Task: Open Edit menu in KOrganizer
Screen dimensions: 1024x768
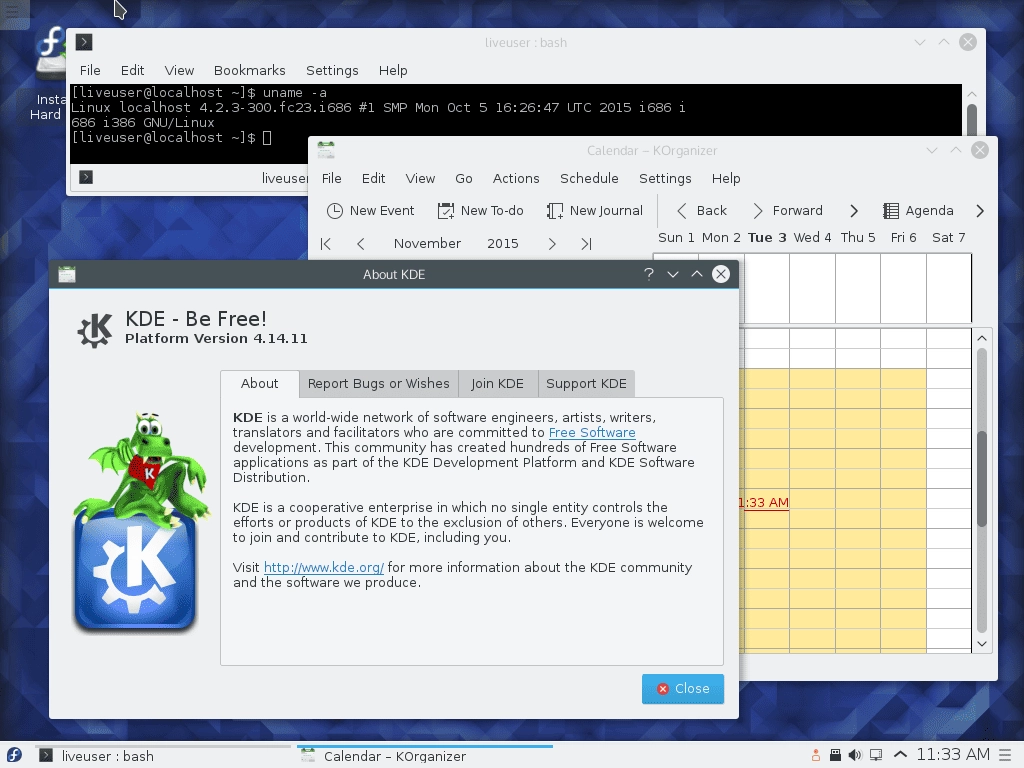Action: (374, 178)
